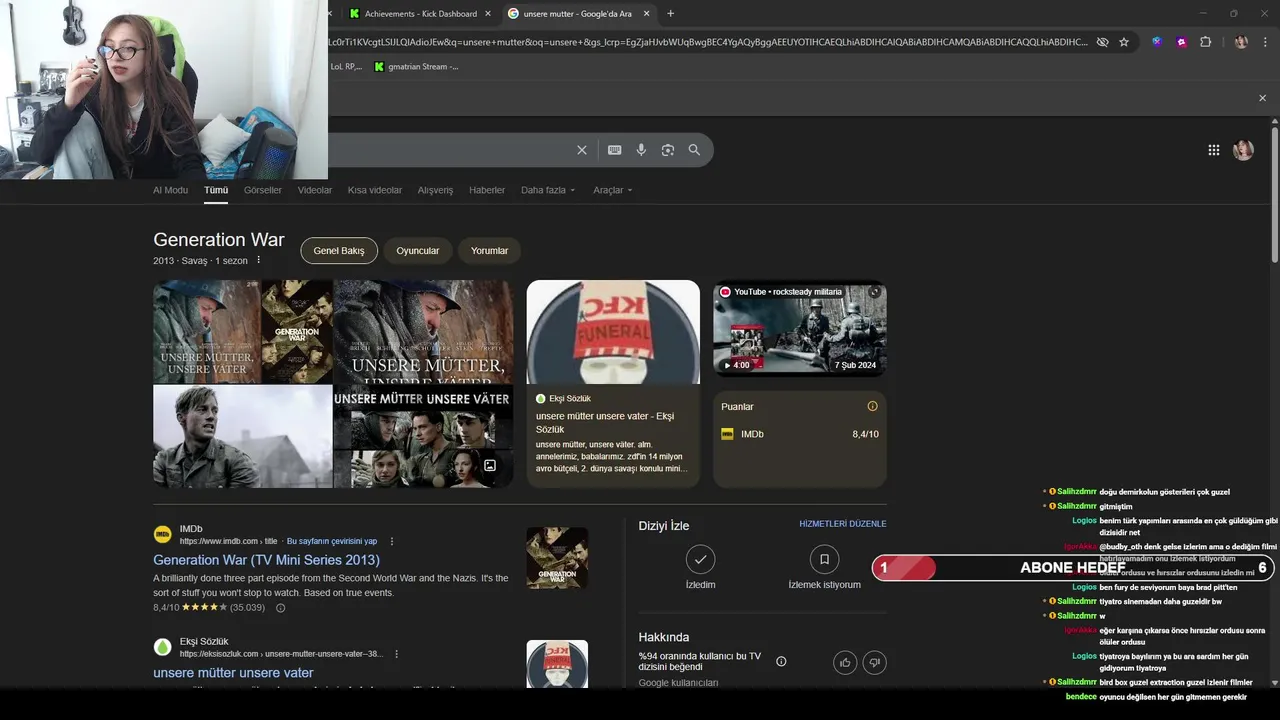This screenshot has width=1280, height=720.
Task: Open the Google apps grid
Action: [x=1214, y=150]
